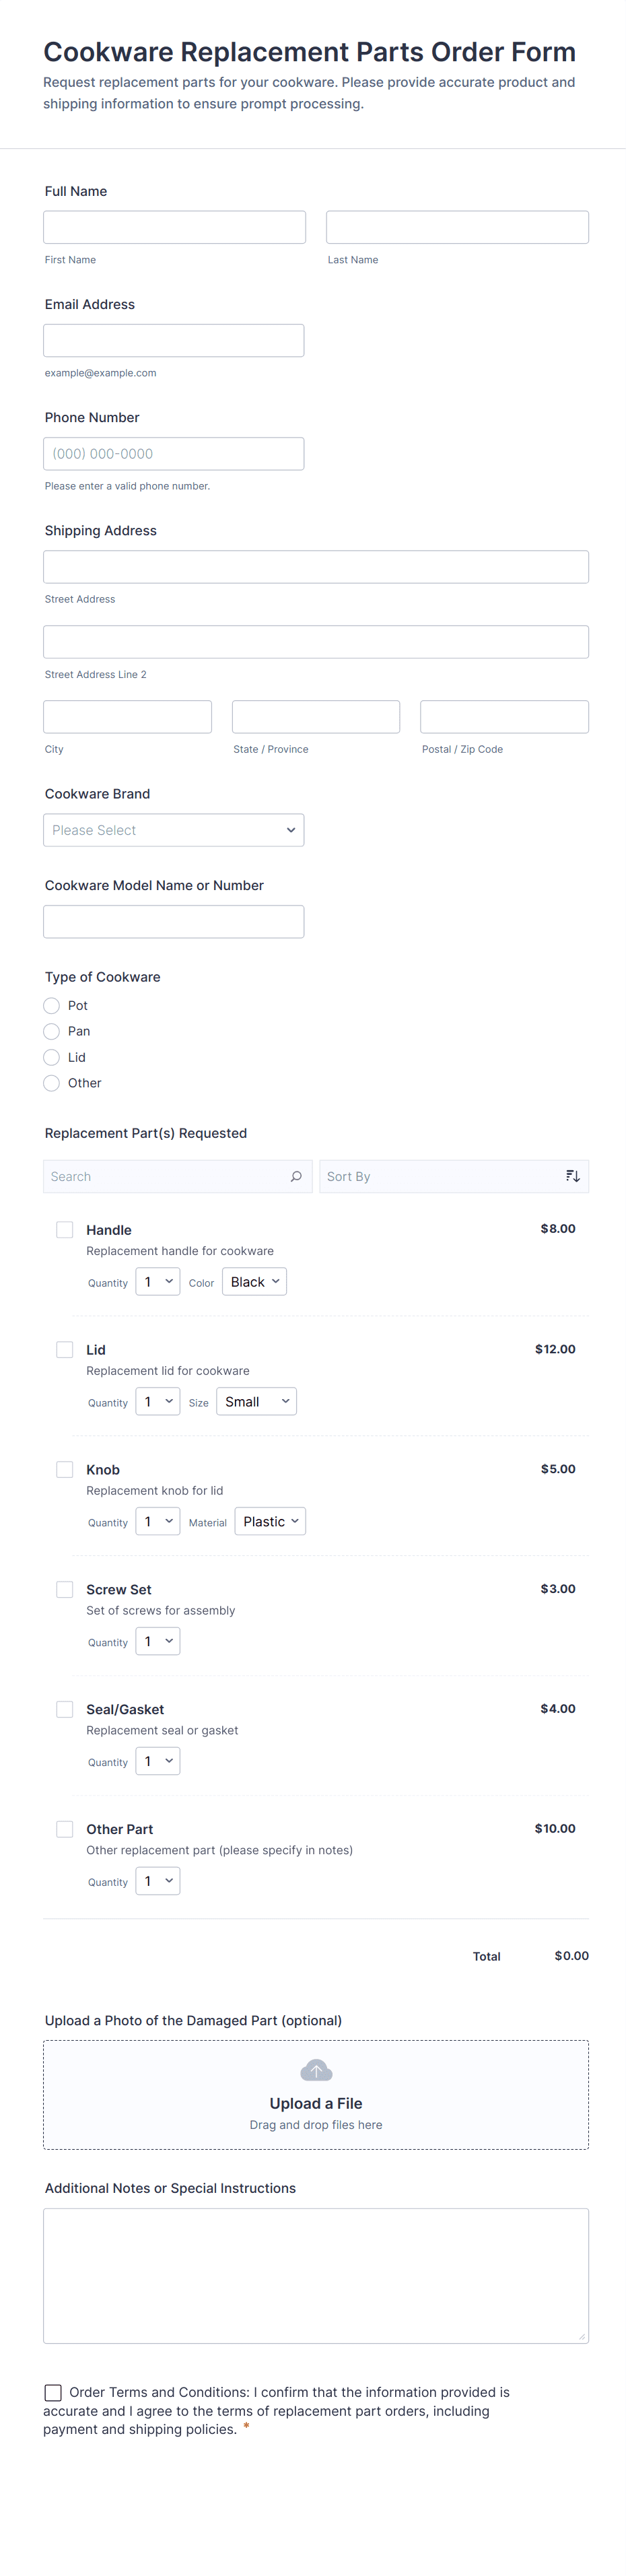The height and width of the screenshot is (2576, 626).
Task: Tick the Seal/Gasket product checkbox
Action: (x=65, y=1709)
